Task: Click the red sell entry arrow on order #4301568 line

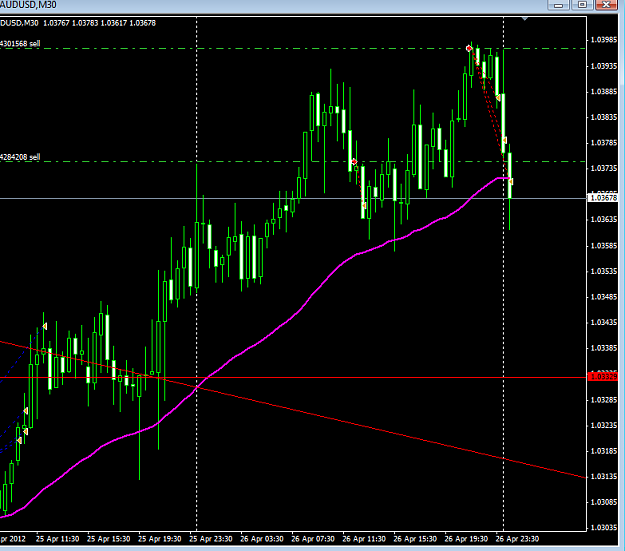Action: (469, 48)
